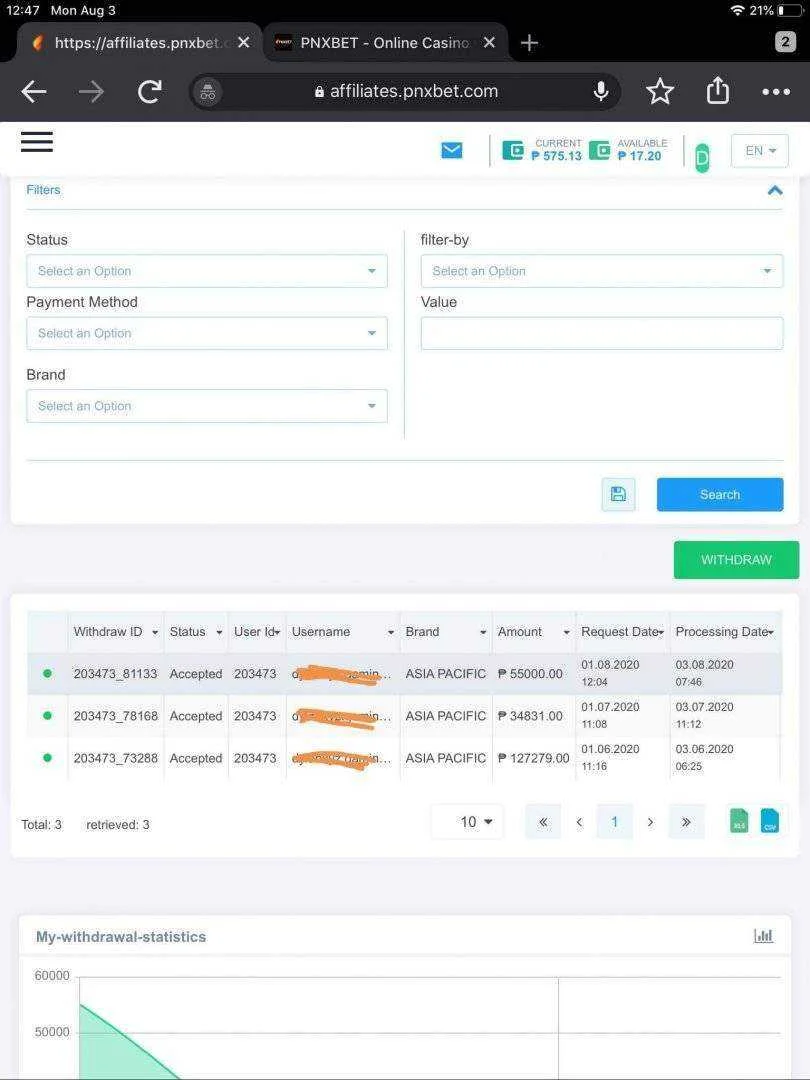Change page size from 10 dropdown

coord(468,822)
